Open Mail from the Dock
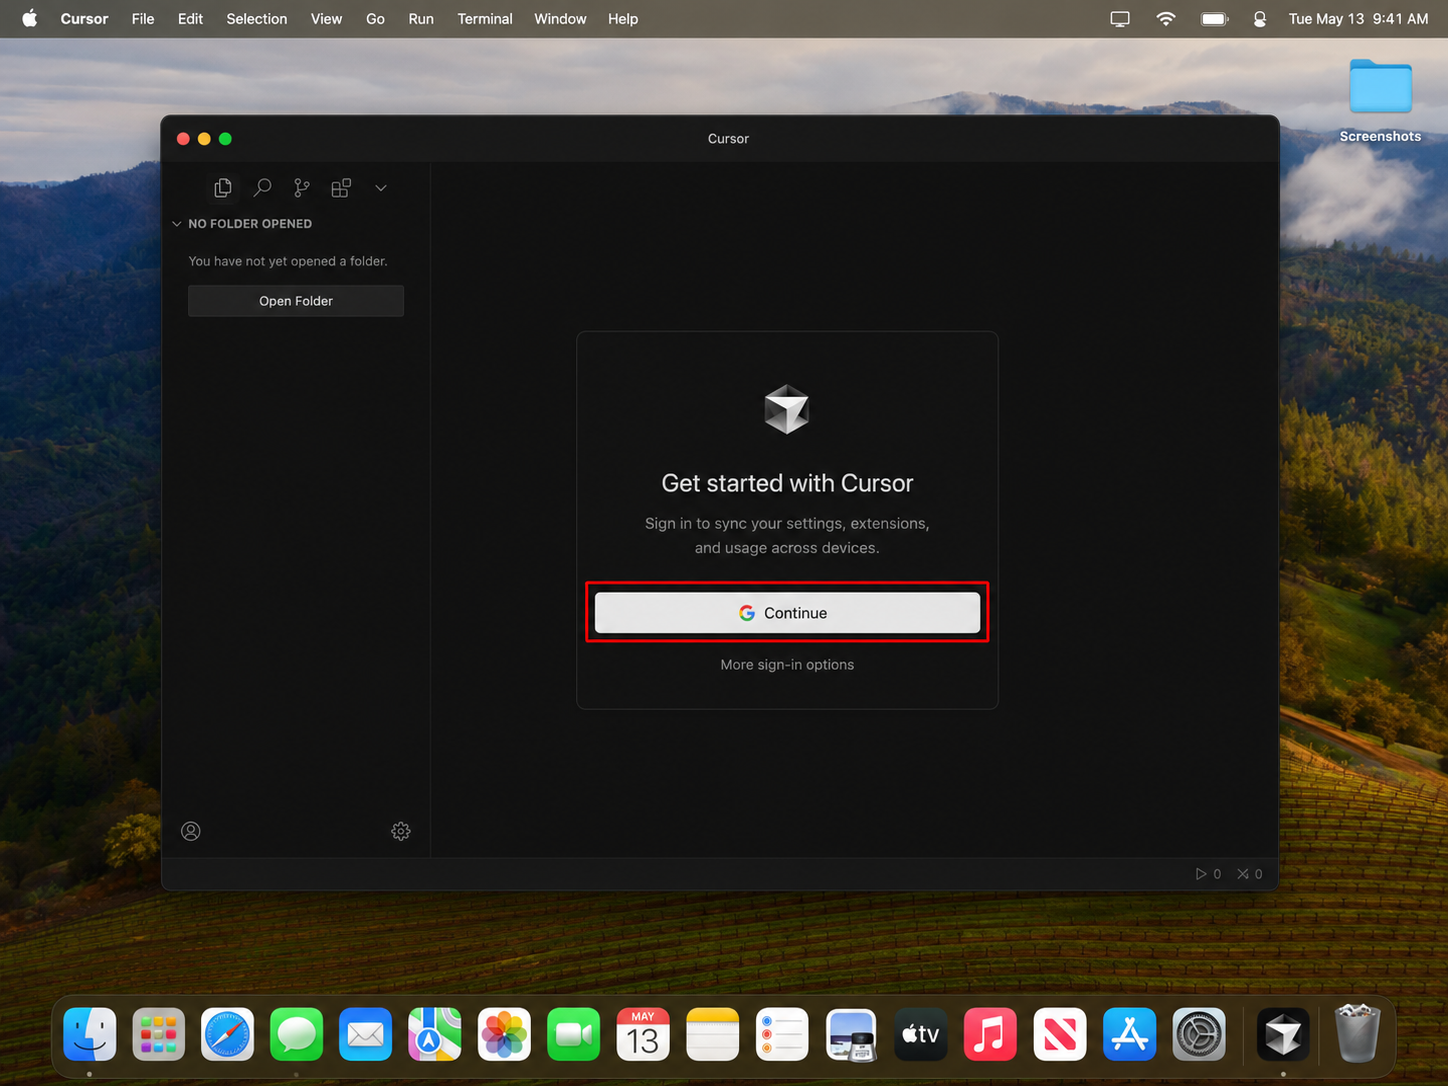 366,1034
